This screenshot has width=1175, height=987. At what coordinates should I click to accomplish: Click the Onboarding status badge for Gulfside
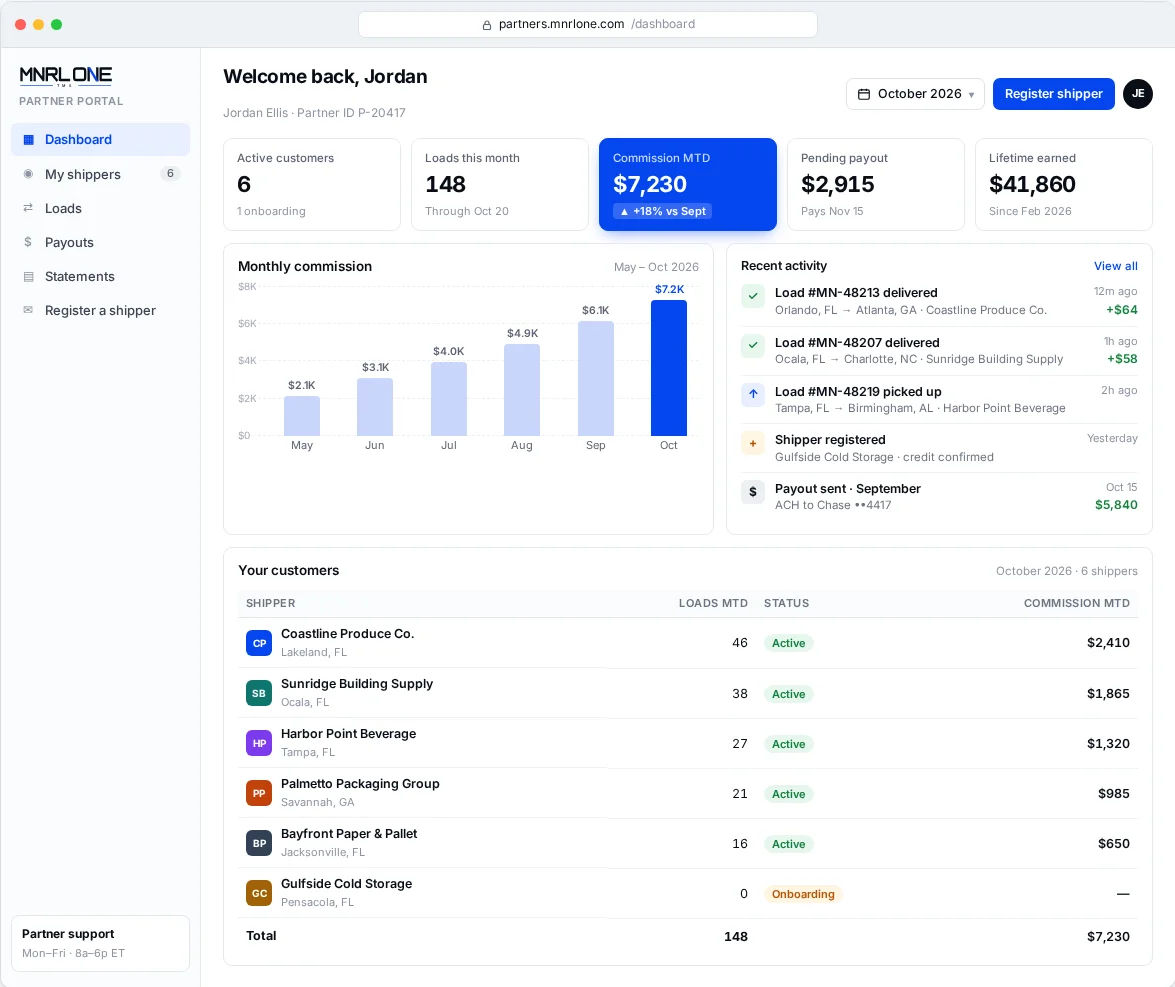(803, 894)
